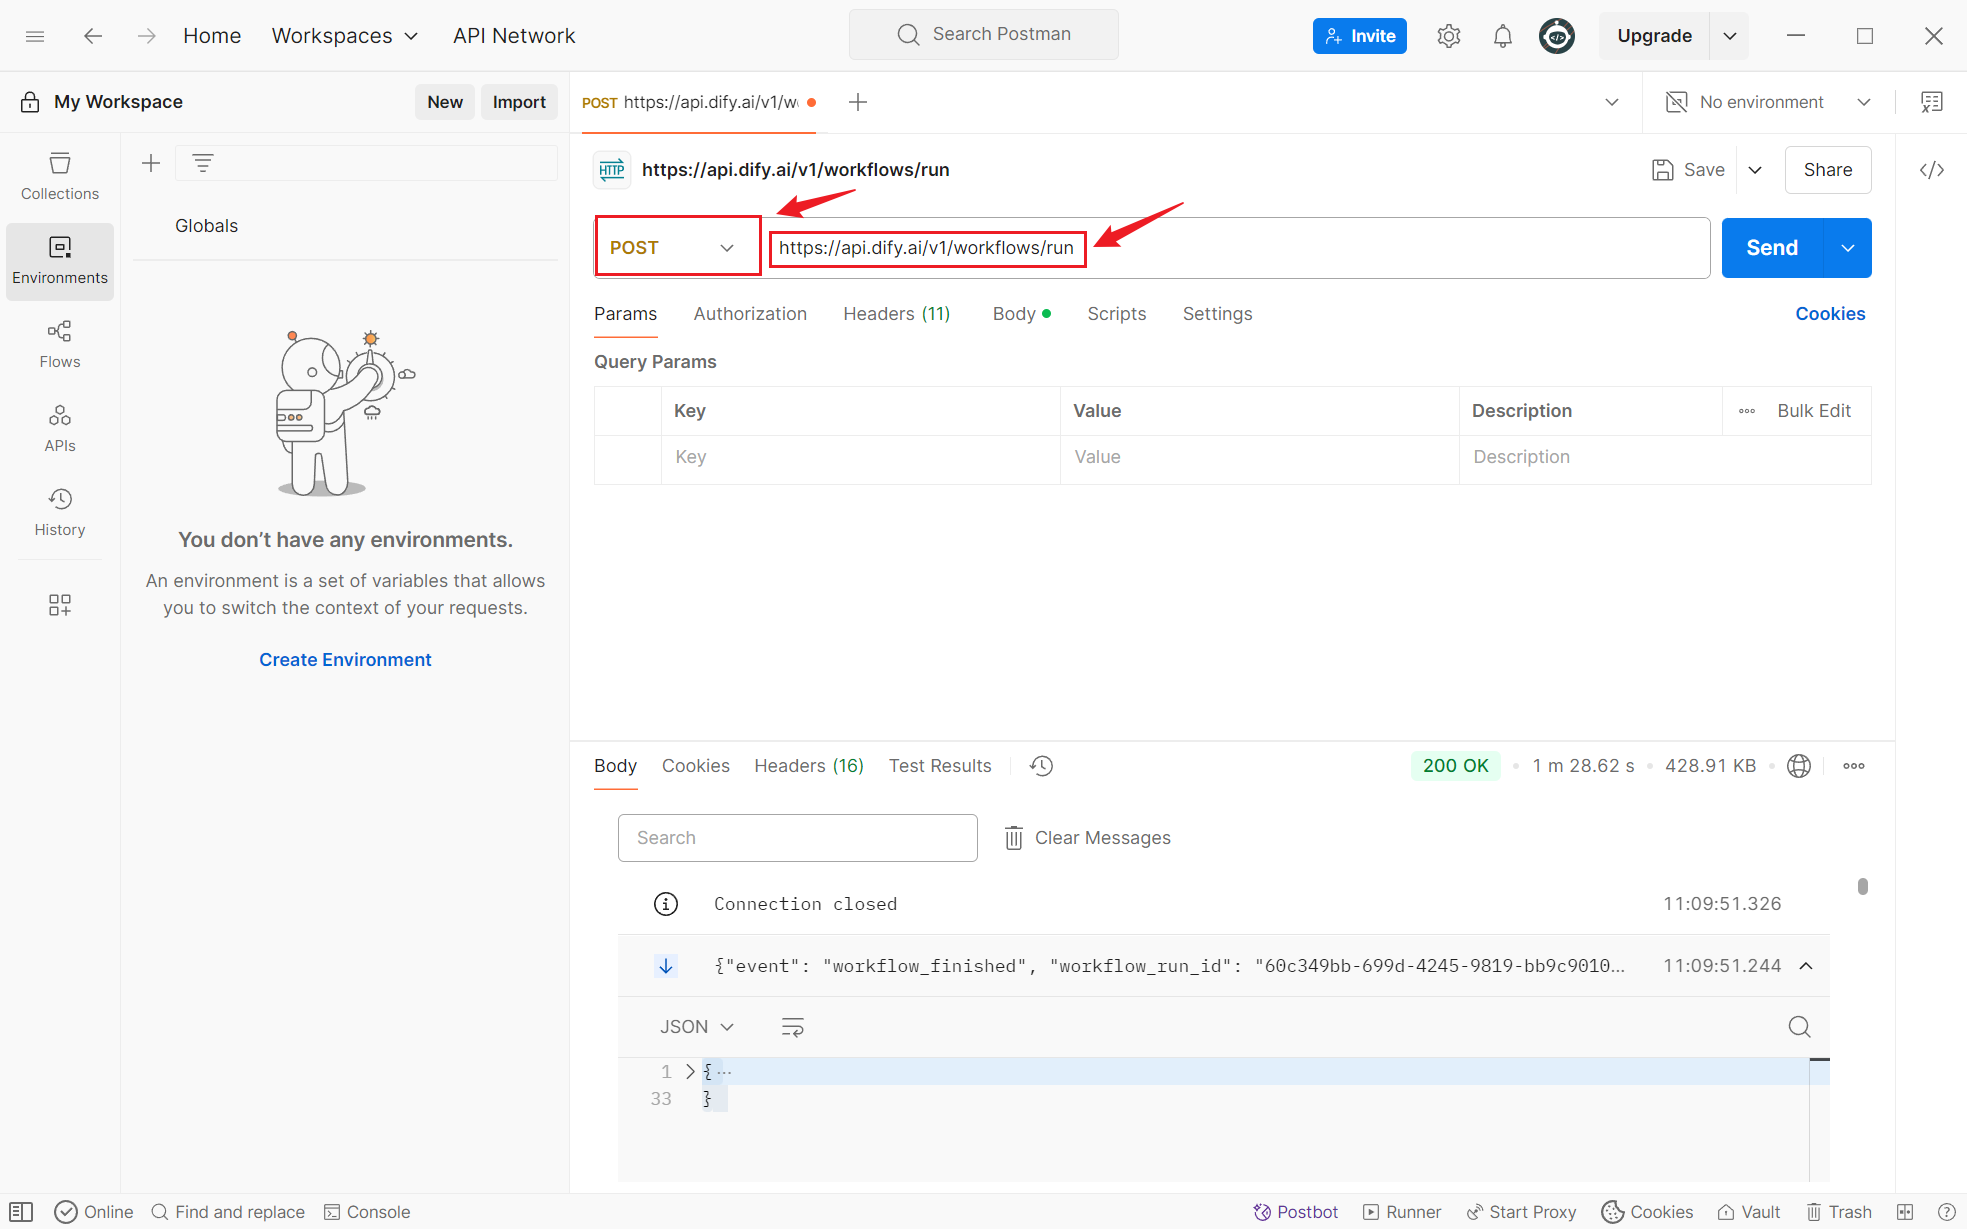Expand the folded JSON on line 1

pos(690,1071)
